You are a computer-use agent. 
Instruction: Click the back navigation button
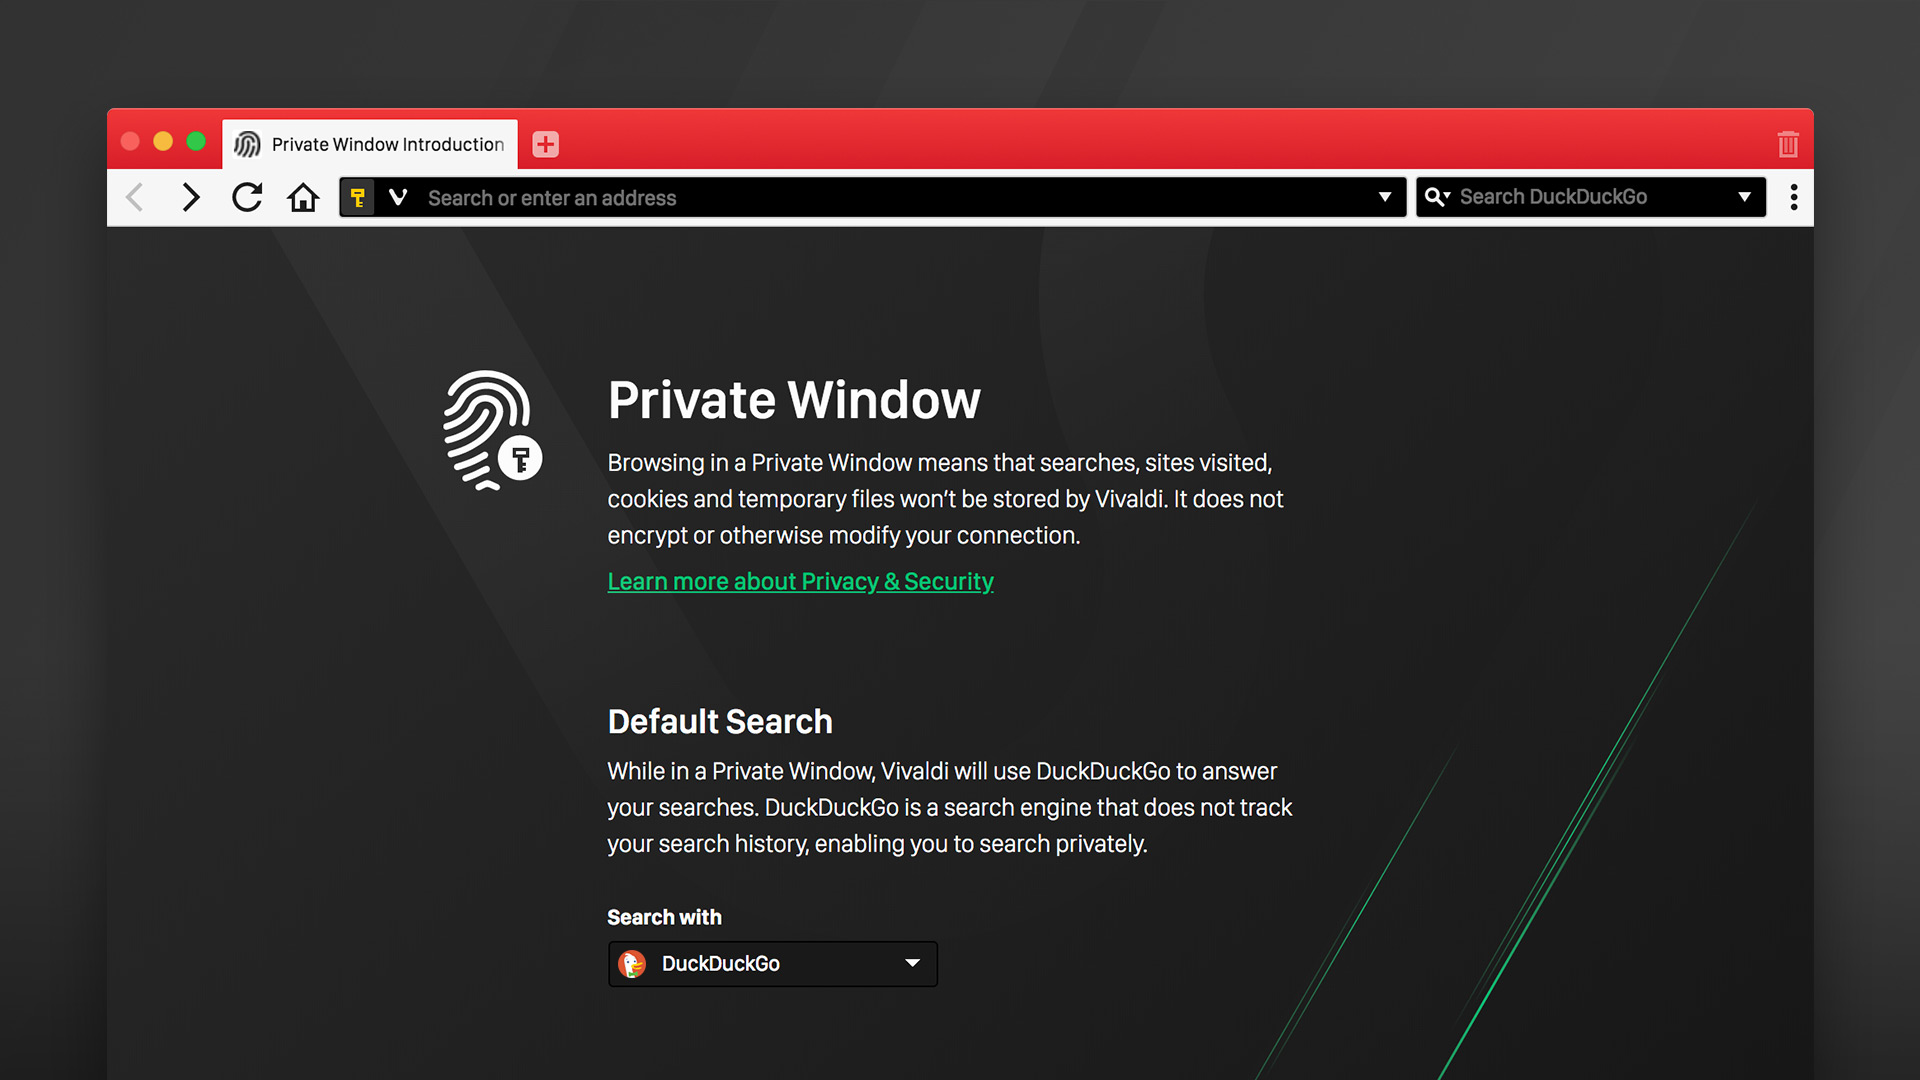coord(138,198)
